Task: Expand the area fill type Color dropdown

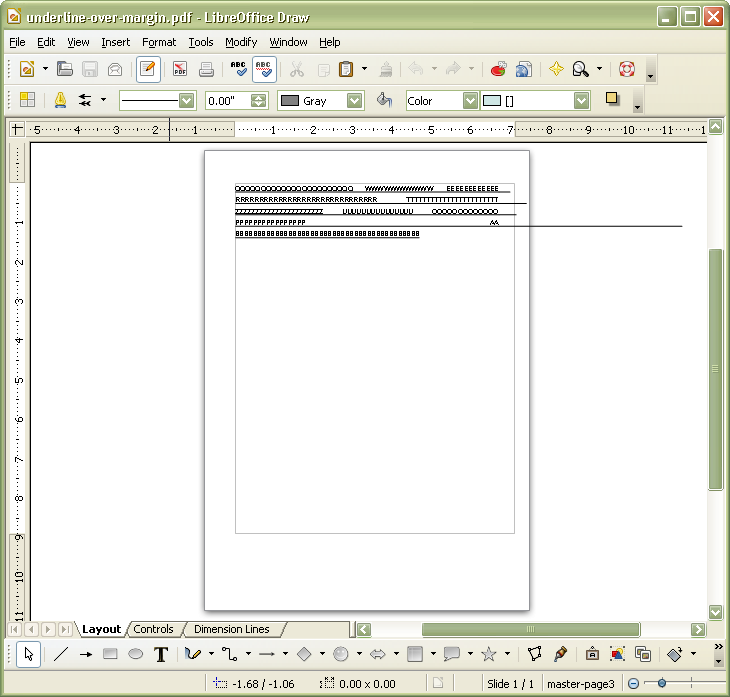Action: [470, 101]
